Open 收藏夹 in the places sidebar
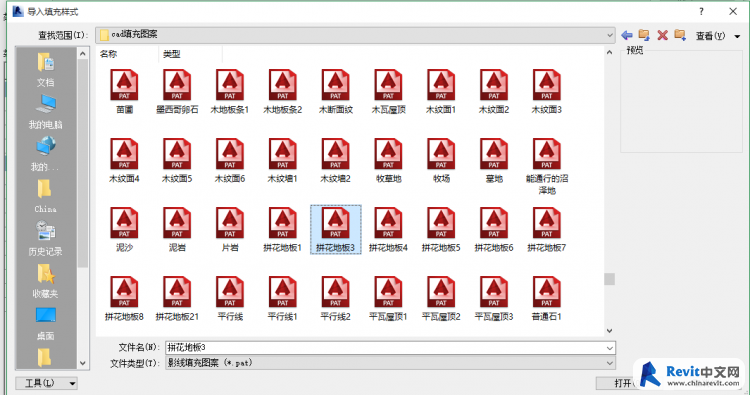 (45, 281)
